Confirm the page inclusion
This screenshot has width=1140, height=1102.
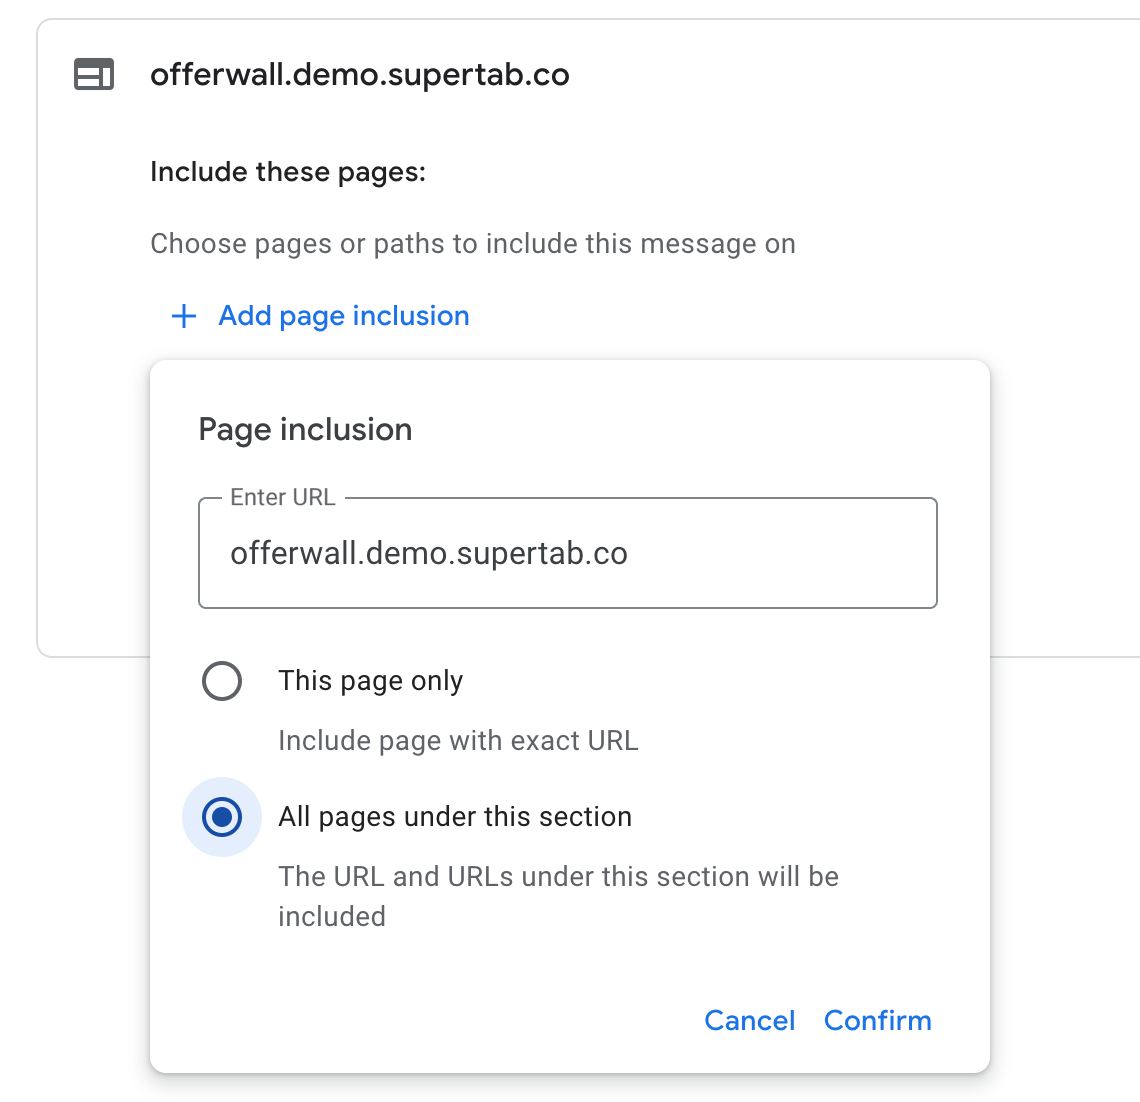coord(878,1021)
